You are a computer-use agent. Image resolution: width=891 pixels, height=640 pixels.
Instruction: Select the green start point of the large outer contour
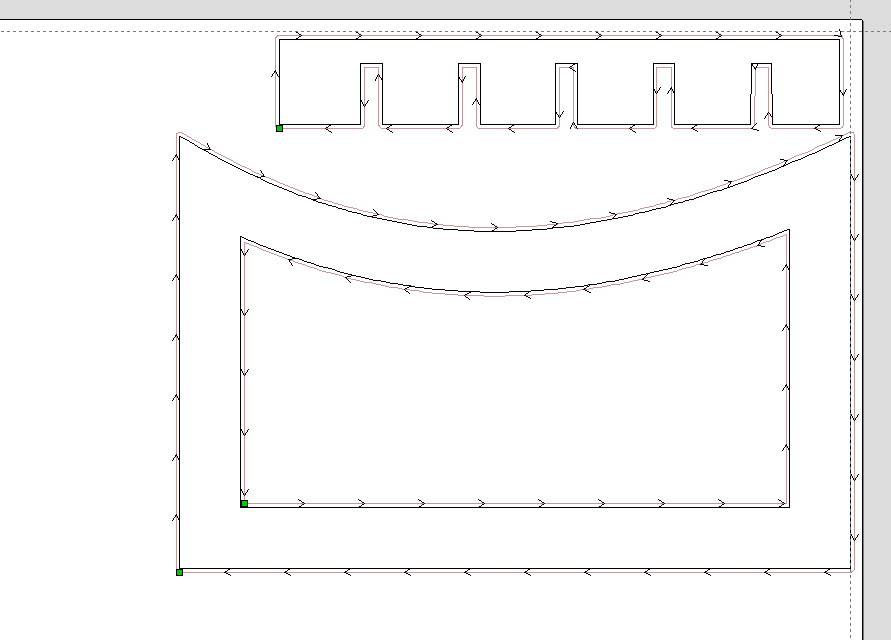click(x=180, y=572)
